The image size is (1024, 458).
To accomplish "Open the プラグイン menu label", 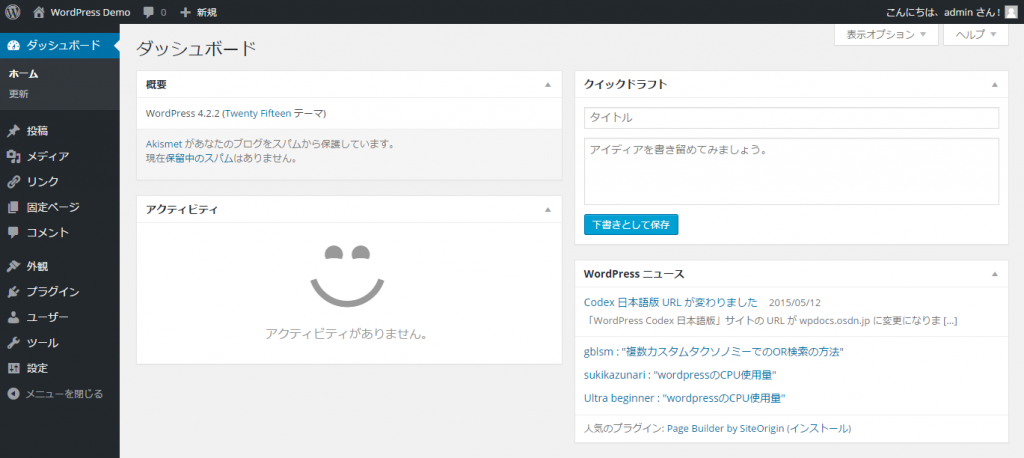I will point(53,292).
